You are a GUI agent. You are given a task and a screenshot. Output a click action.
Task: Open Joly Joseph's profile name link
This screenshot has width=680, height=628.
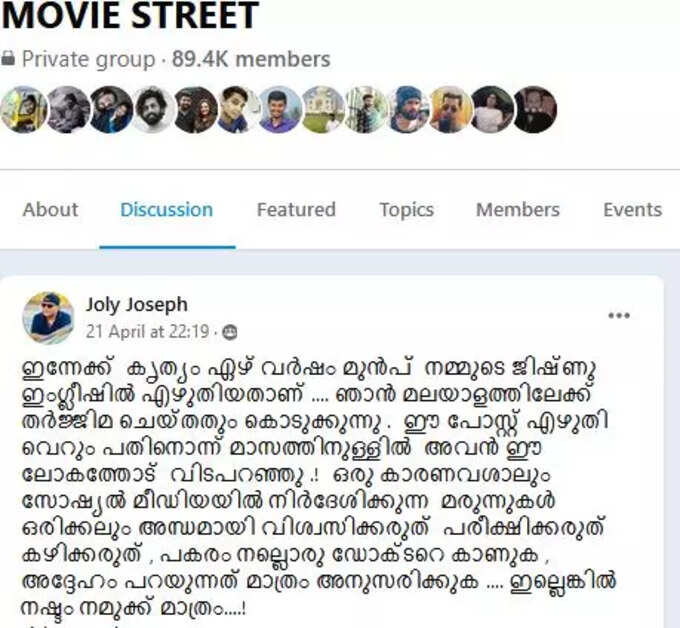(137, 305)
